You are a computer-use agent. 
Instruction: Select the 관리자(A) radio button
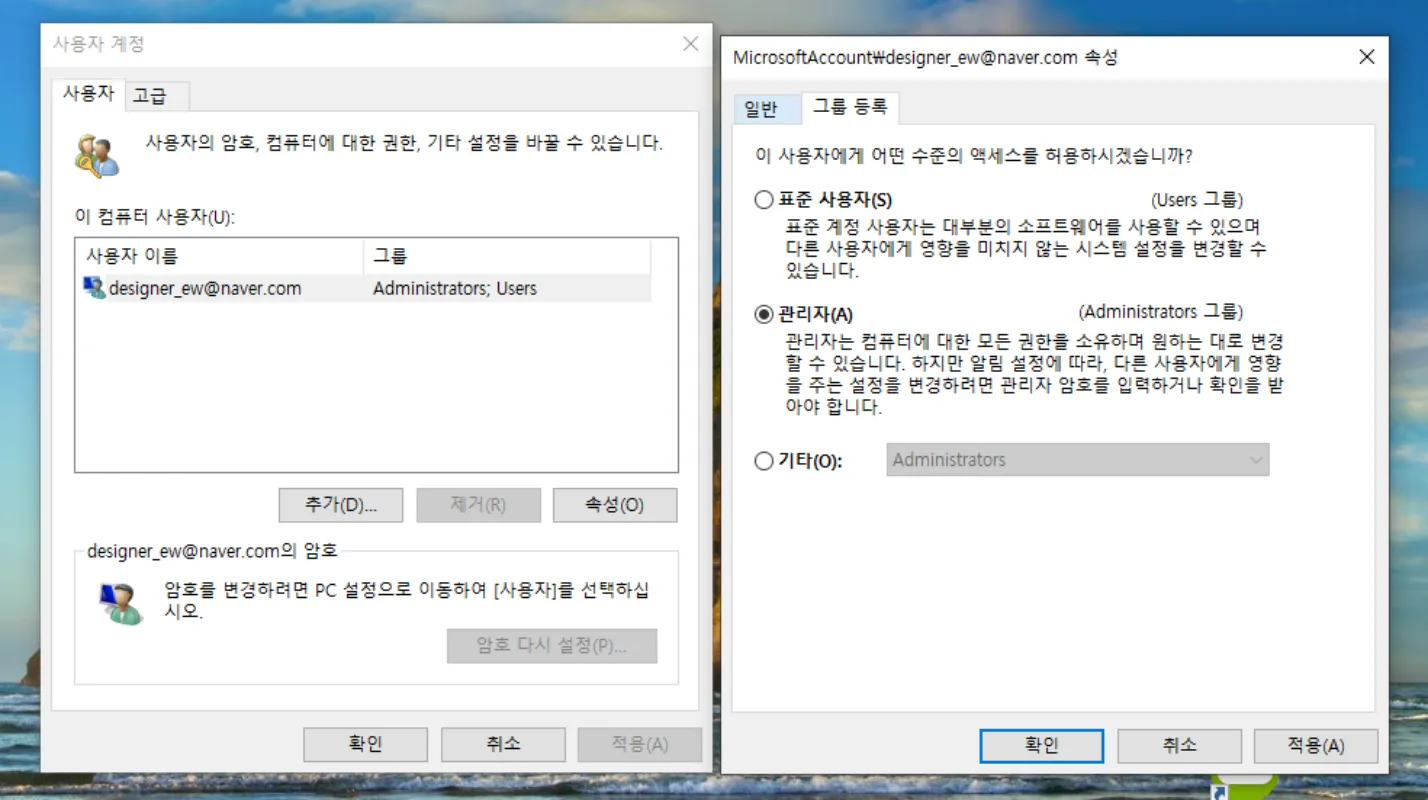(762, 311)
